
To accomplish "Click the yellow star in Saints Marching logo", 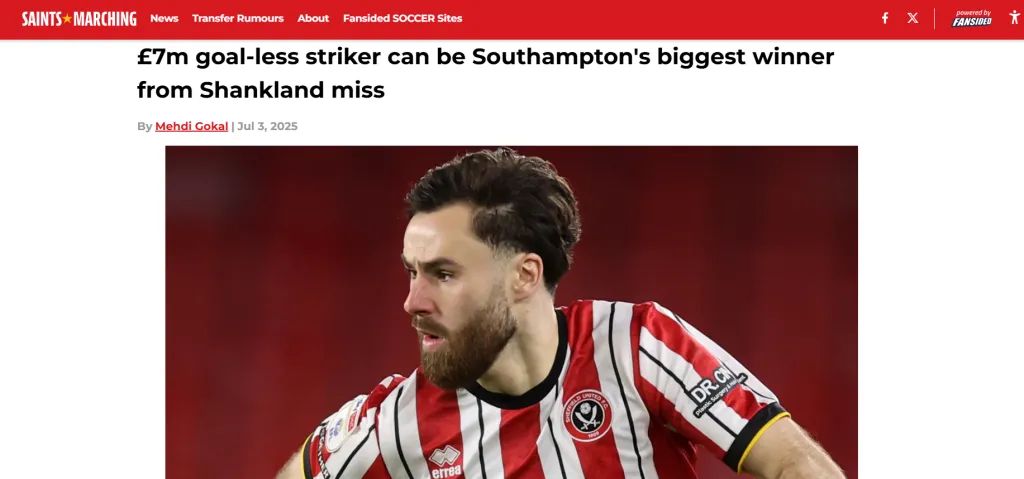I will [x=67, y=18].
